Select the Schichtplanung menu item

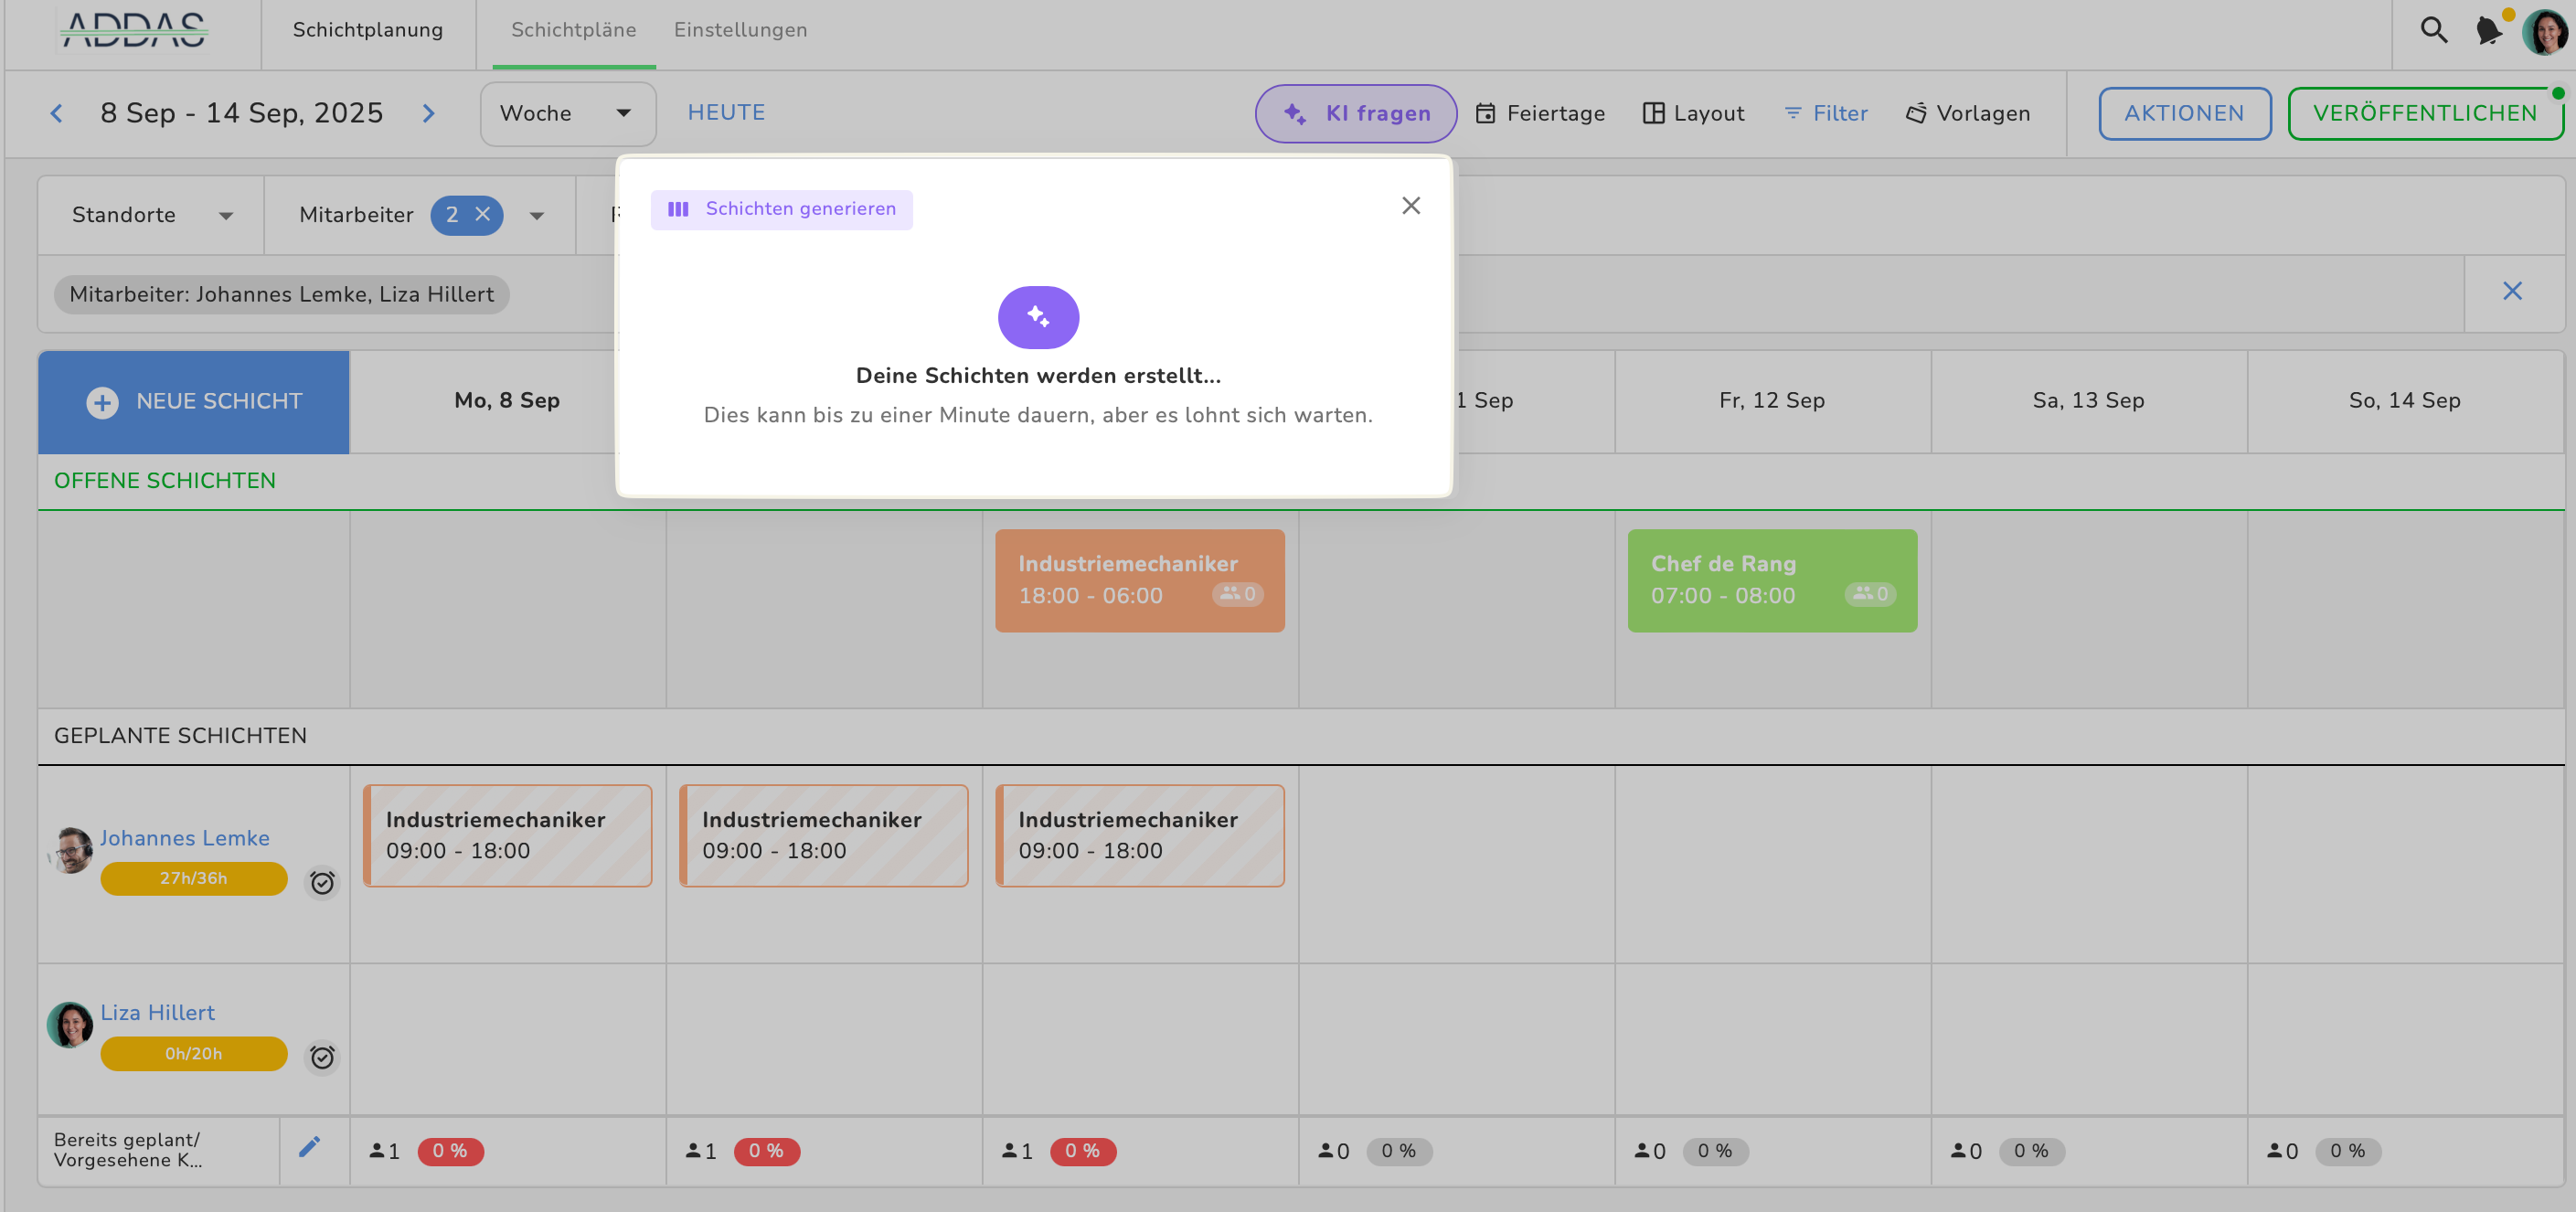(x=367, y=30)
